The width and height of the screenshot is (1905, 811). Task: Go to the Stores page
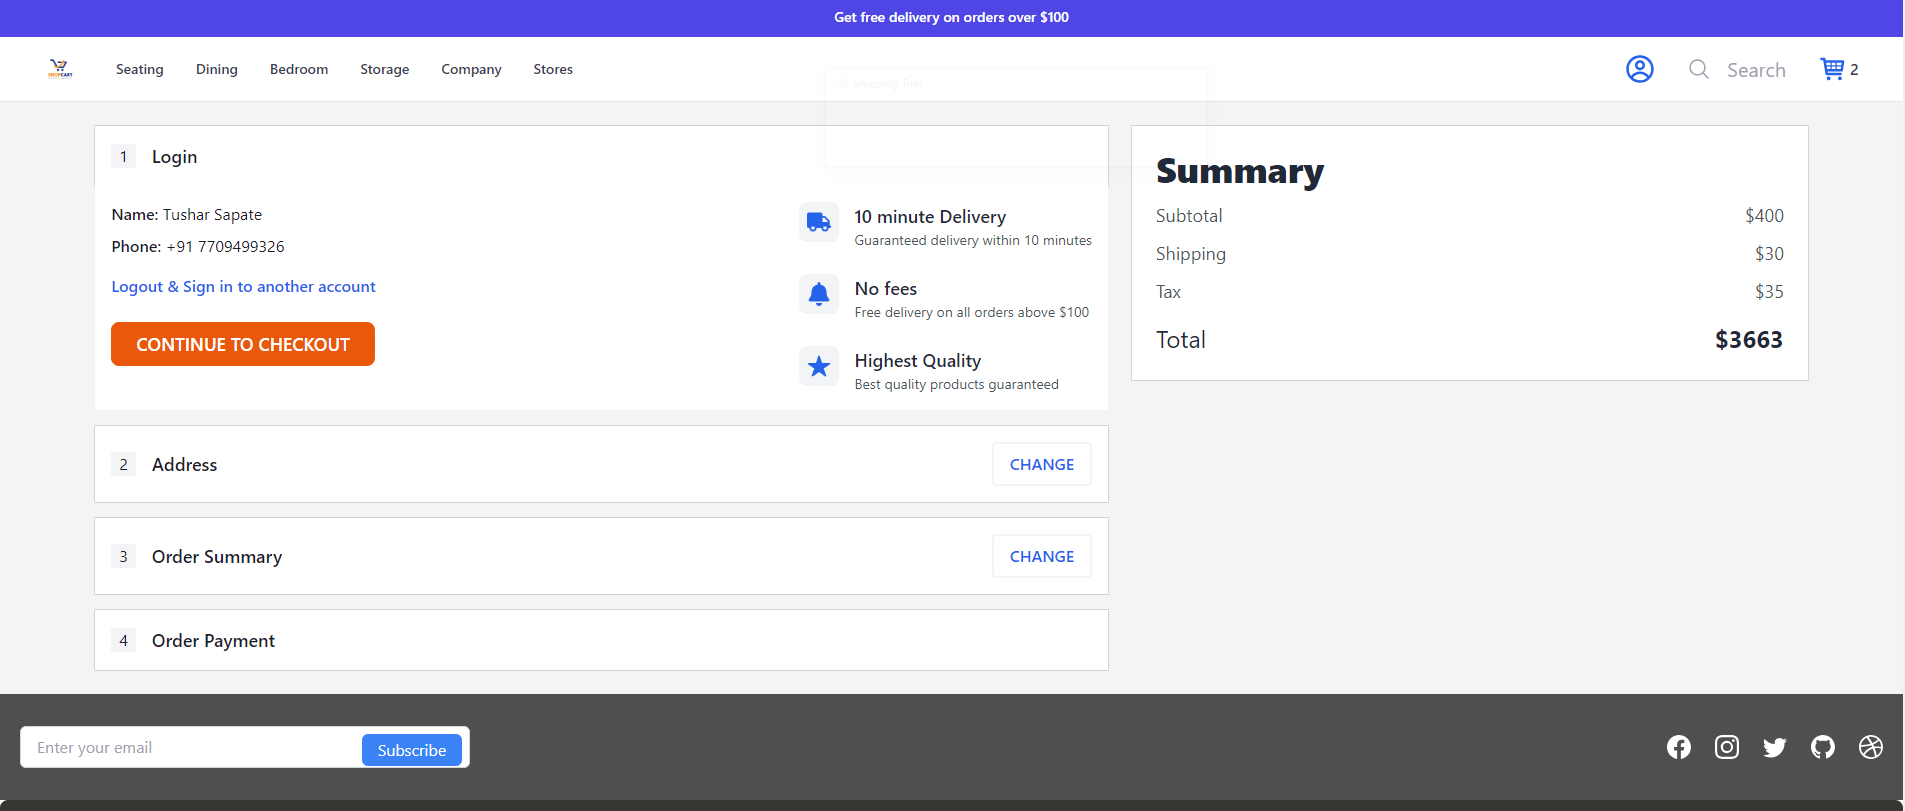pos(553,69)
